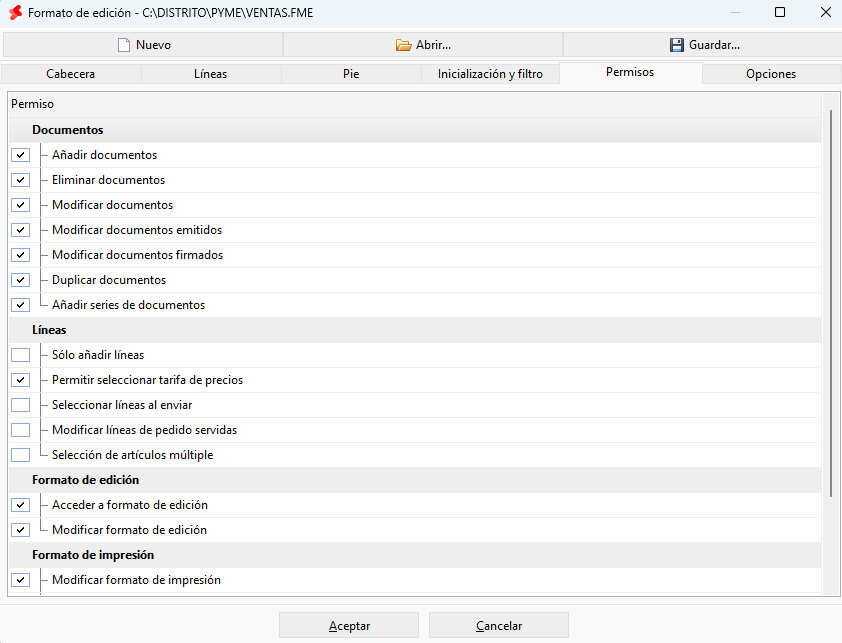Click the Cancelar button

tap(499, 626)
